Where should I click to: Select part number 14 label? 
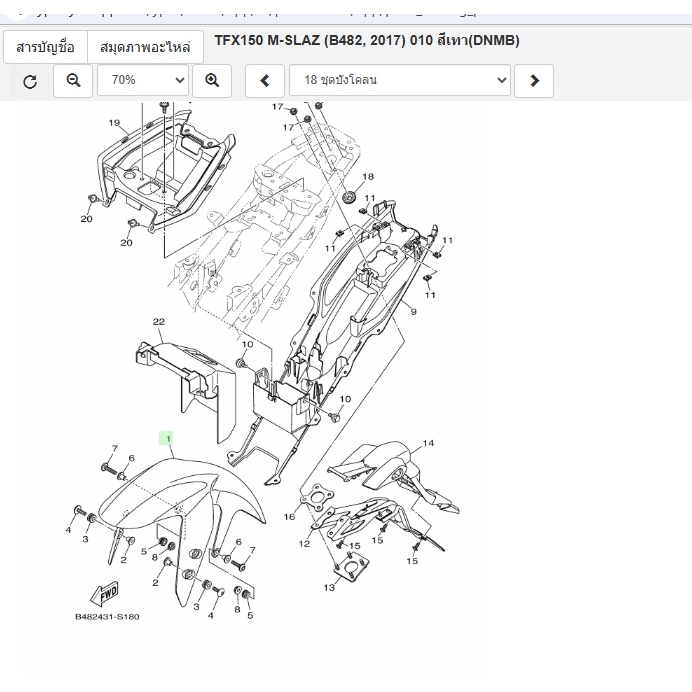(428, 443)
